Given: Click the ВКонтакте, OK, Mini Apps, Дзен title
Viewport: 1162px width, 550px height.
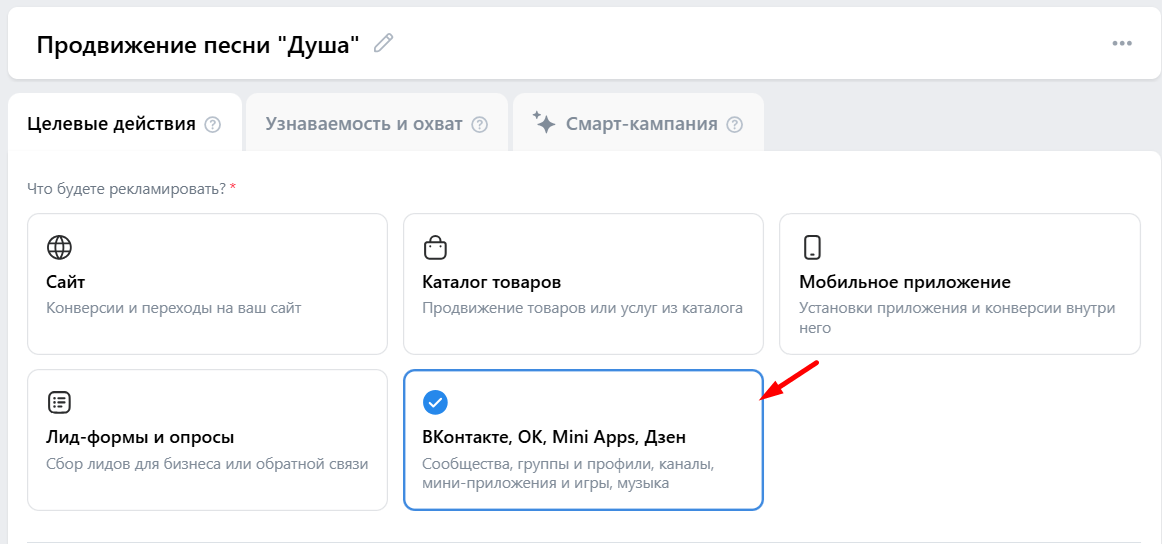Looking at the screenshot, I should coord(554,437).
